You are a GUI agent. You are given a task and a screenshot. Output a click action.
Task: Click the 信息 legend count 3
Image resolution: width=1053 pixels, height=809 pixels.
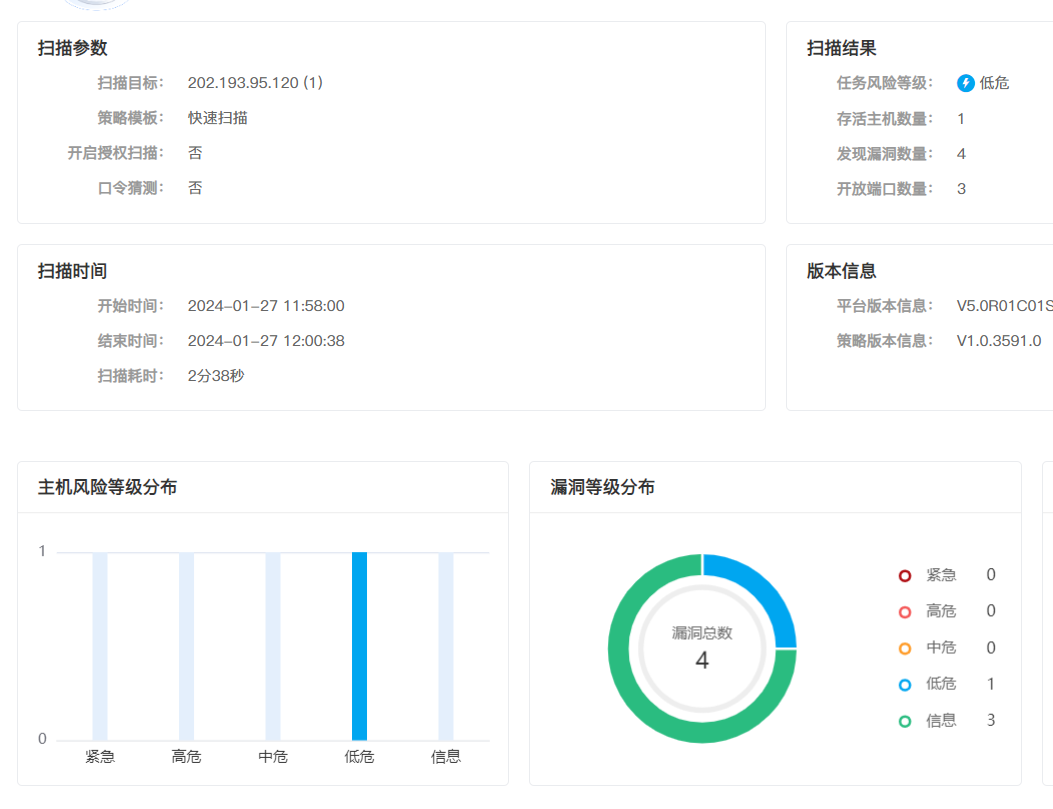click(x=991, y=720)
